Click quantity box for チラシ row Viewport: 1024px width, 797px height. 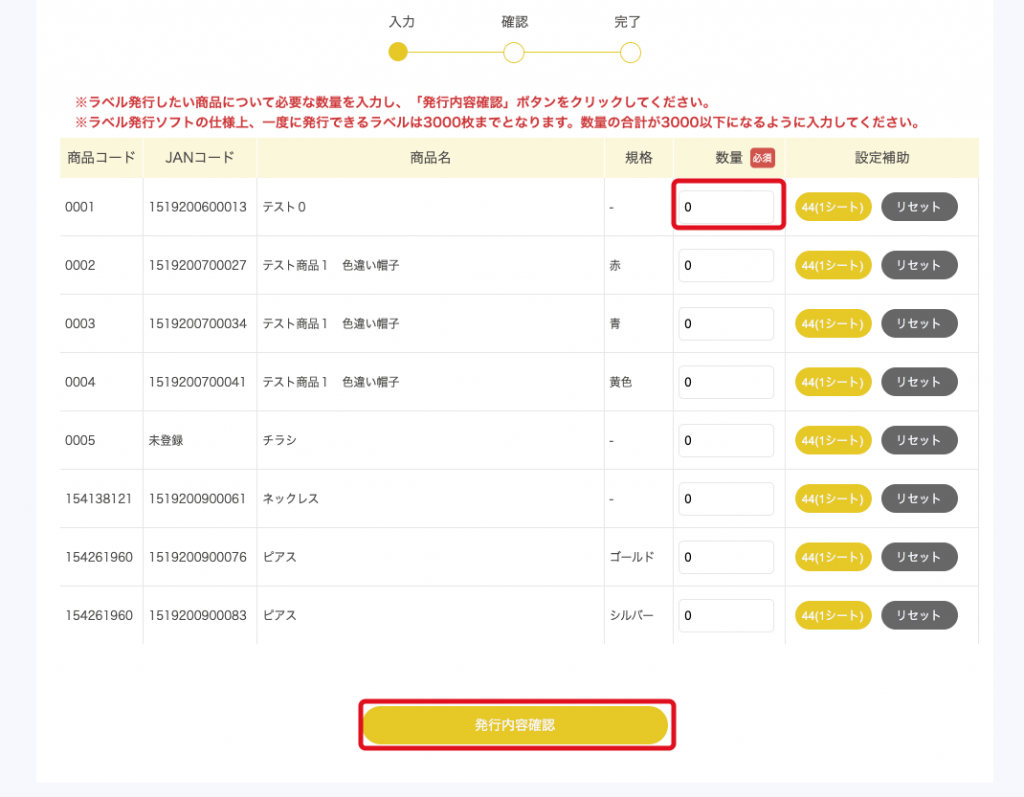(726, 440)
